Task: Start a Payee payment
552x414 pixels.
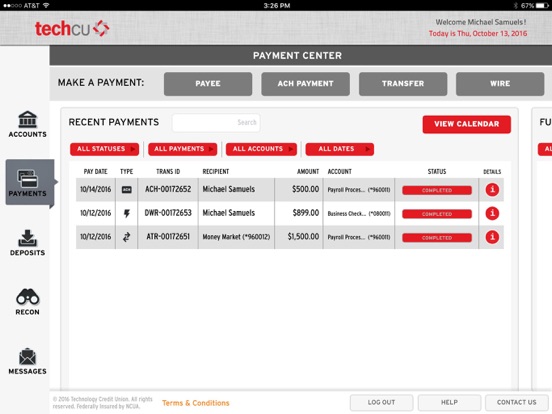Action: point(208,84)
